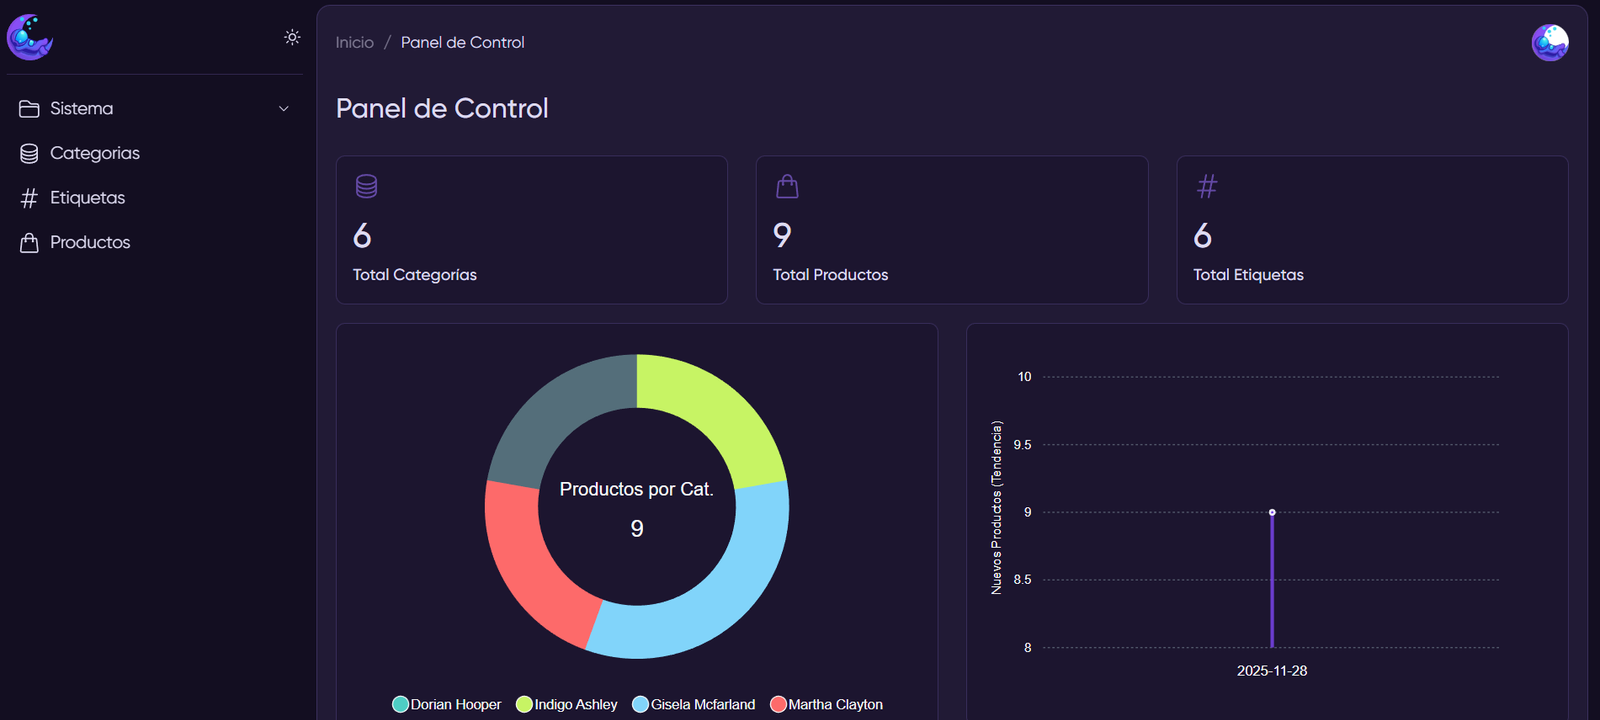The image size is (1600, 720).
Task: Select the data point on trend chart
Action: coord(1272,512)
